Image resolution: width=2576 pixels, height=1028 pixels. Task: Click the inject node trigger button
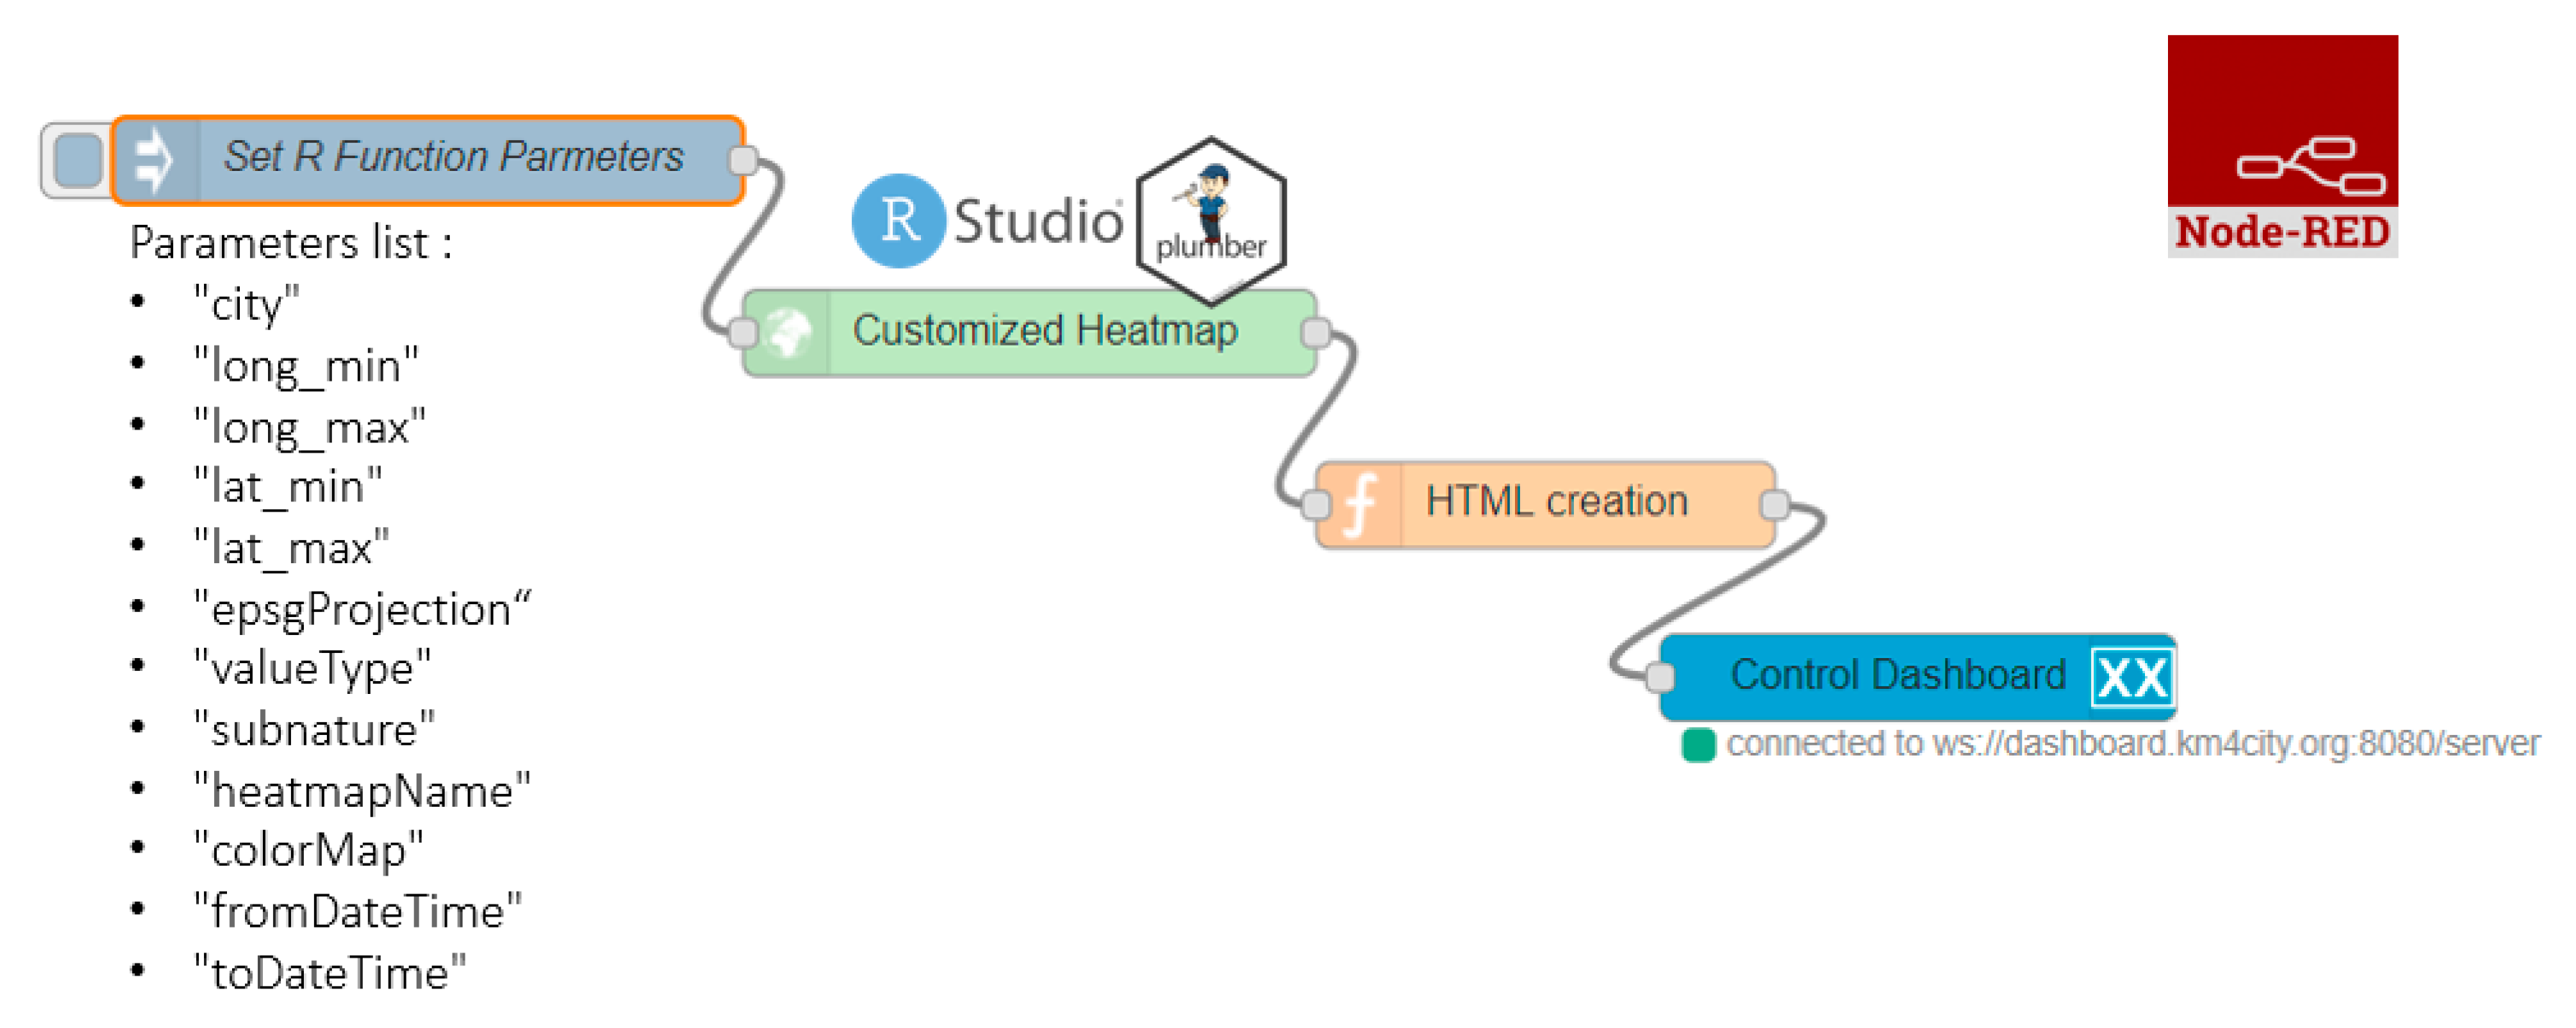[78, 160]
